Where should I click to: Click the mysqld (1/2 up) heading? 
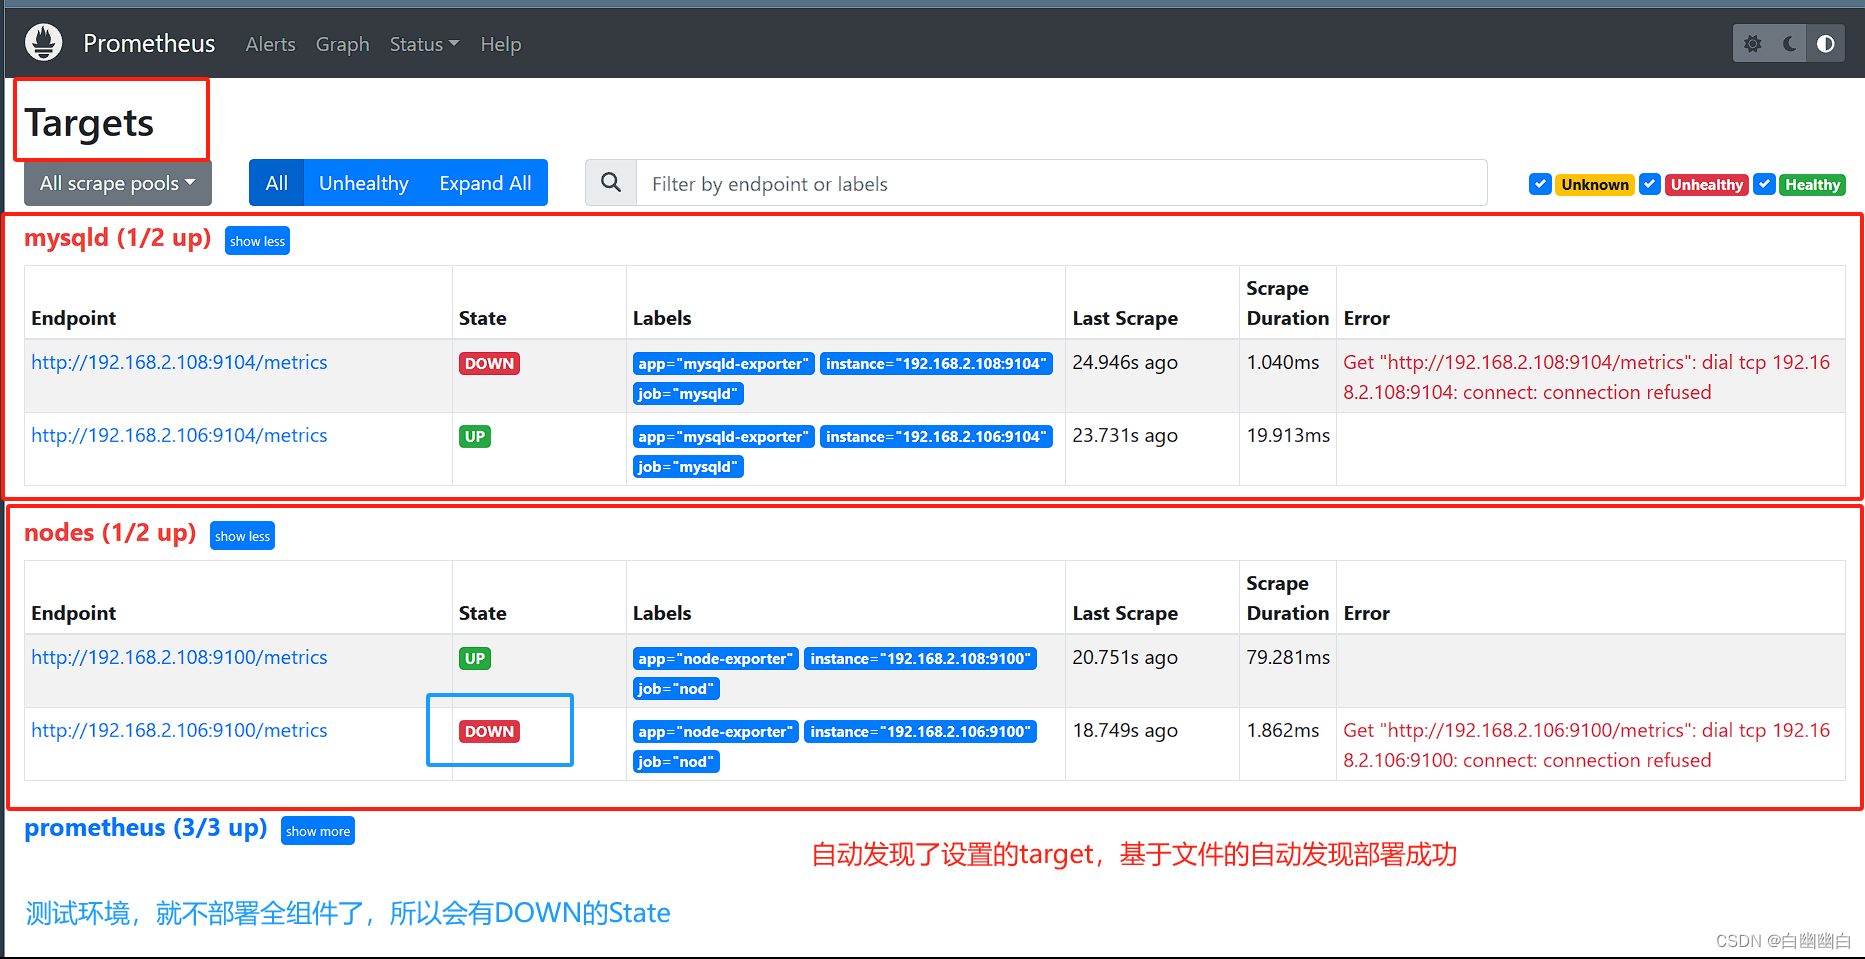[x=118, y=238]
